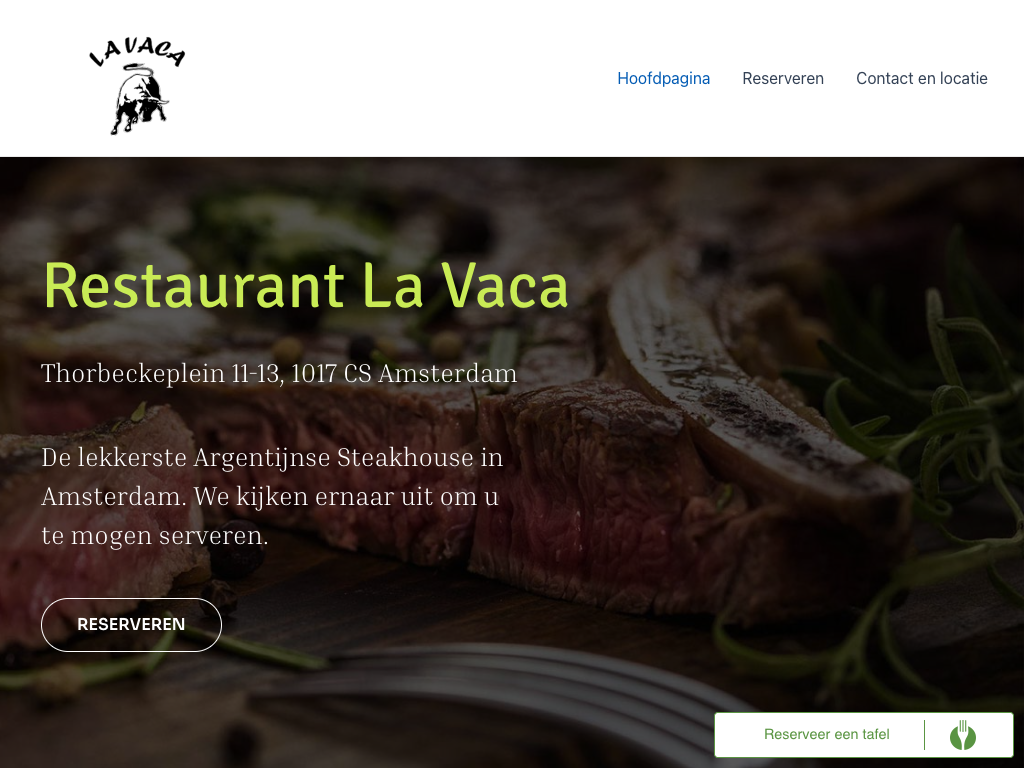Click the La Vaca bull logo
This screenshot has height=768, width=1024.
pos(137,86)
